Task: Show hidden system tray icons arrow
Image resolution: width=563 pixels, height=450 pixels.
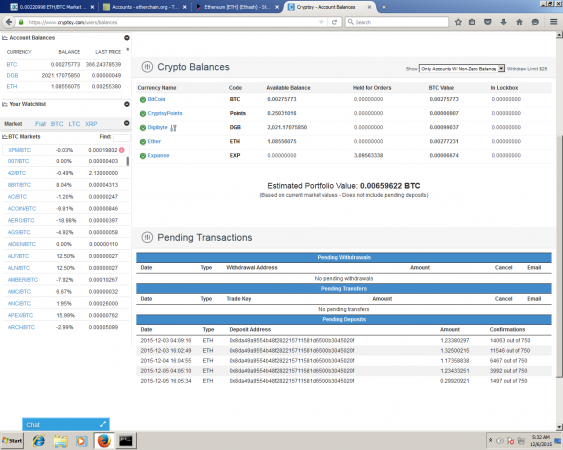Action: coord(490,440)
